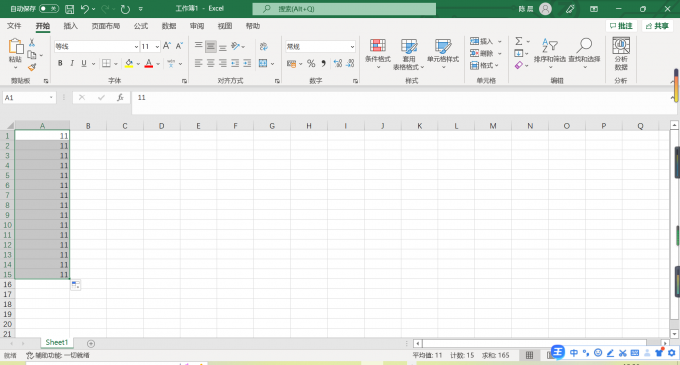Toggle Italic formatting
The height and width of the screenshot is (365, 680).
(72, 63)
